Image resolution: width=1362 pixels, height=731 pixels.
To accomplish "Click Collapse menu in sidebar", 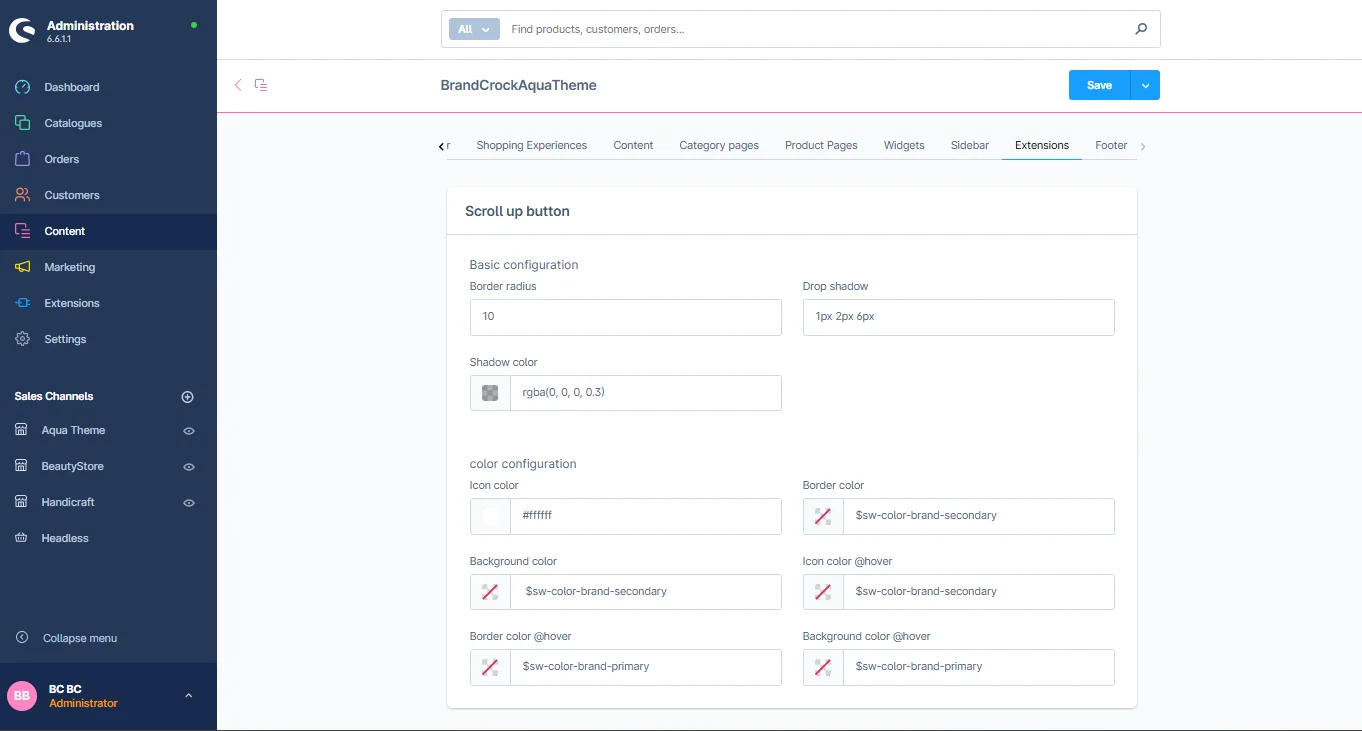I will [79, 638].
